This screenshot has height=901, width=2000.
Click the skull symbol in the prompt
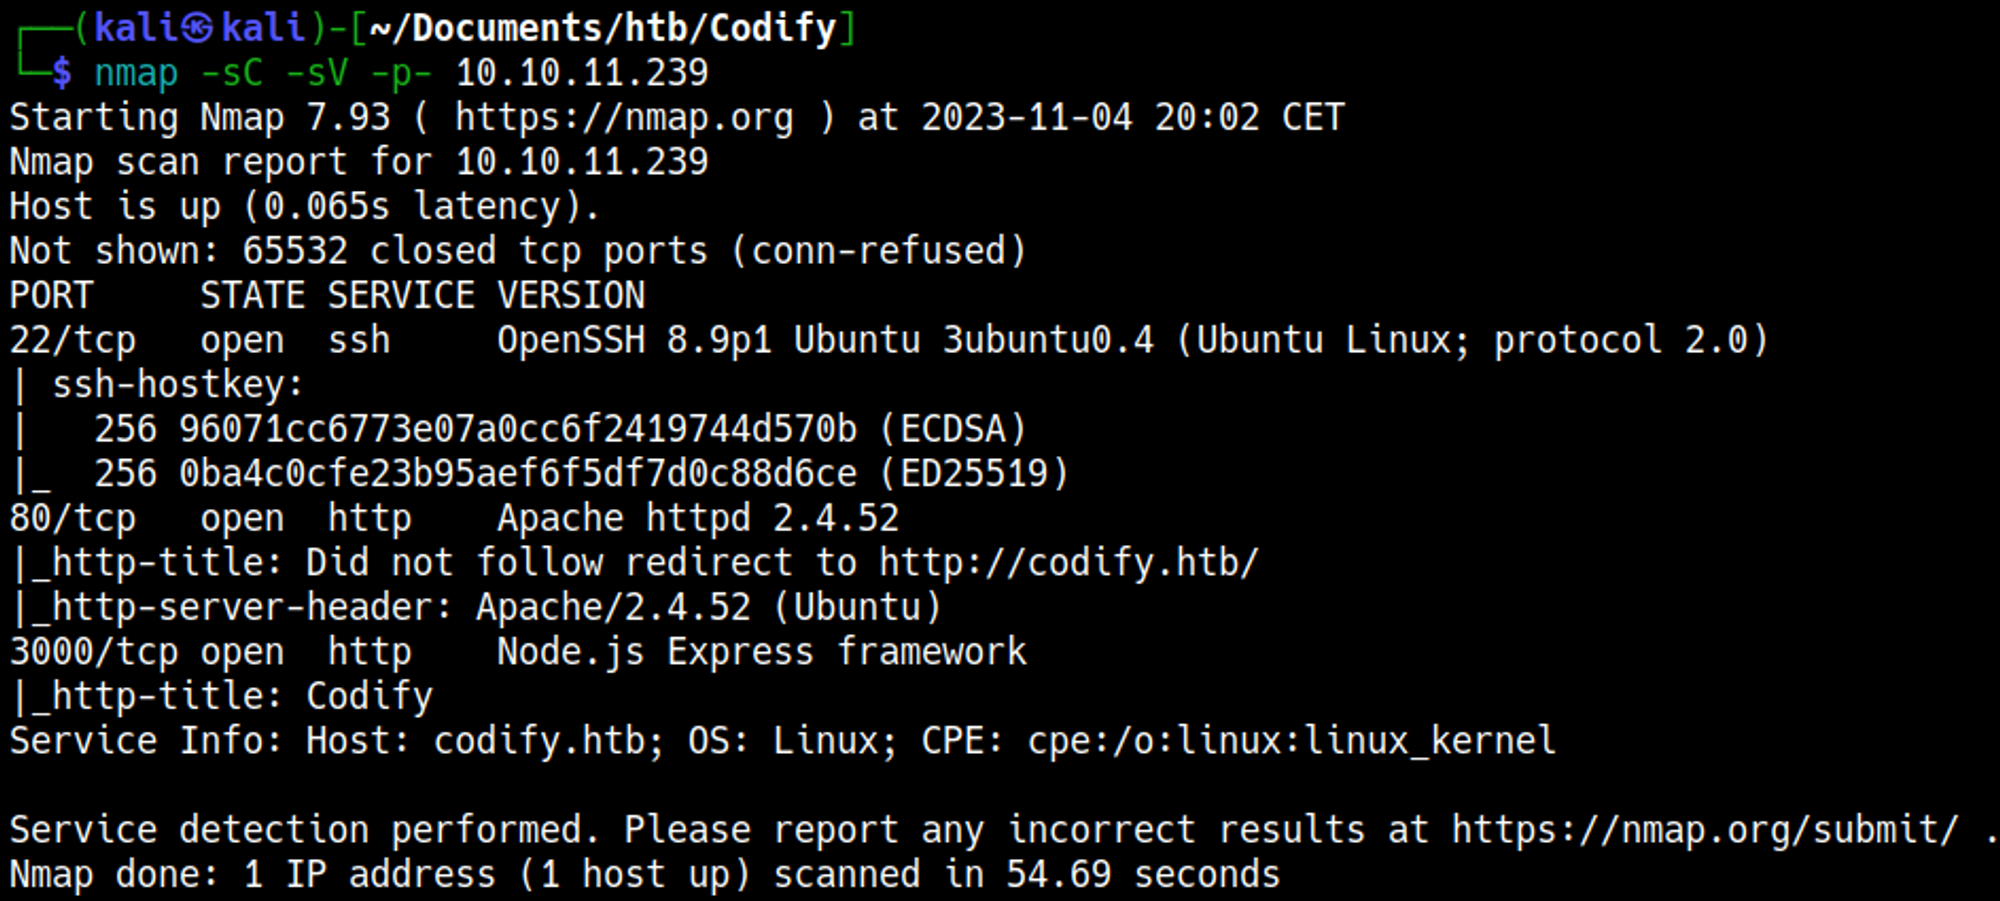pos(197,28)
